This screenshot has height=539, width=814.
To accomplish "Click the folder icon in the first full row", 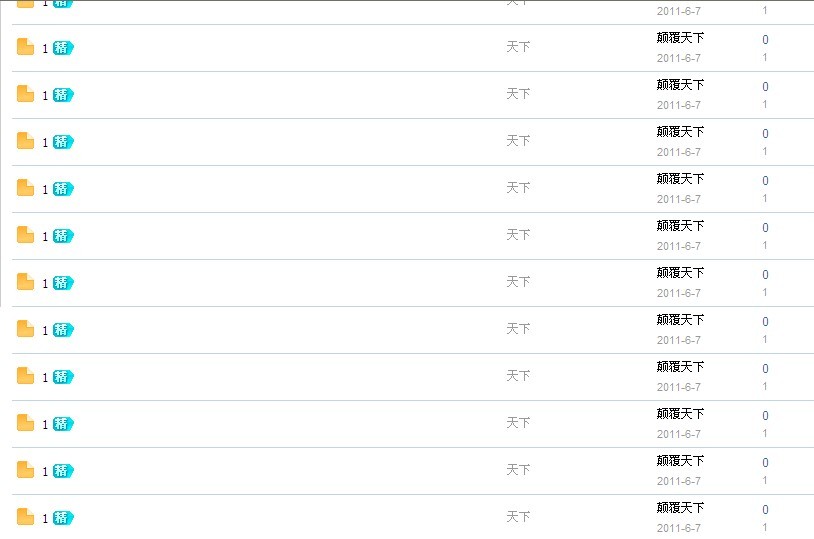I will click(25, 47).
